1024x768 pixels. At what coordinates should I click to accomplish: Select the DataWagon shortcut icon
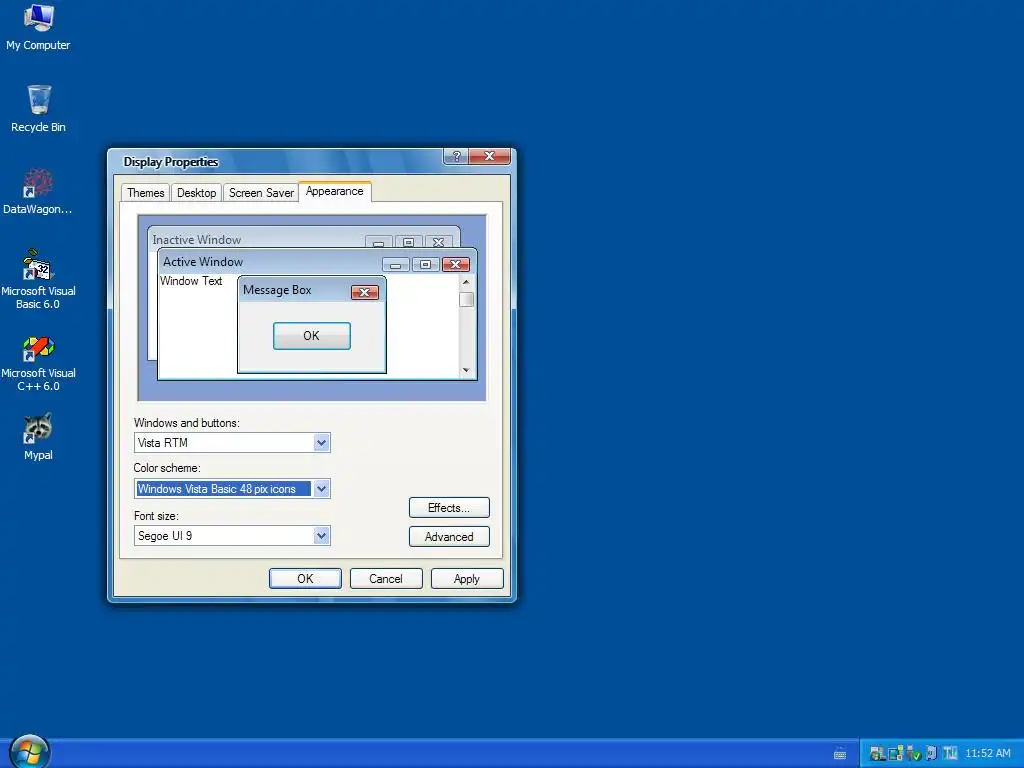pos(38,191)
